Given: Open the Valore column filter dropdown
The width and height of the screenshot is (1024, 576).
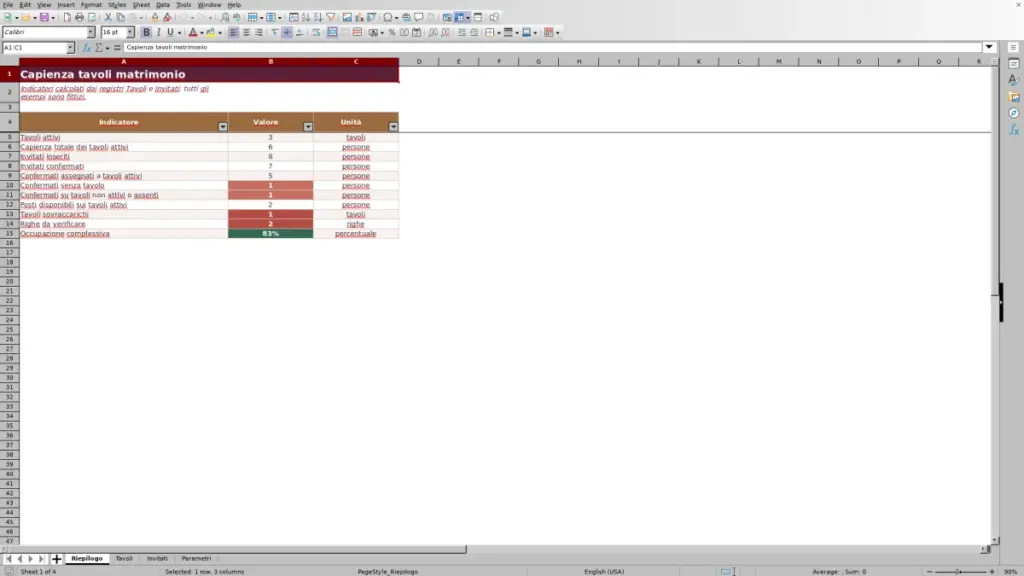Looking at the screenshot, I should (x=308, y=127).
